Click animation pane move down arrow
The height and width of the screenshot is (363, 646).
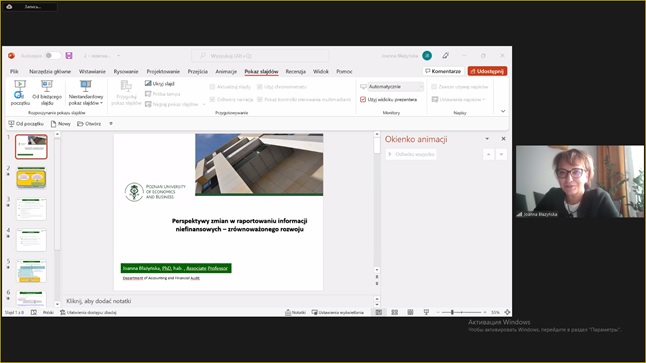[x=501, y=155]
